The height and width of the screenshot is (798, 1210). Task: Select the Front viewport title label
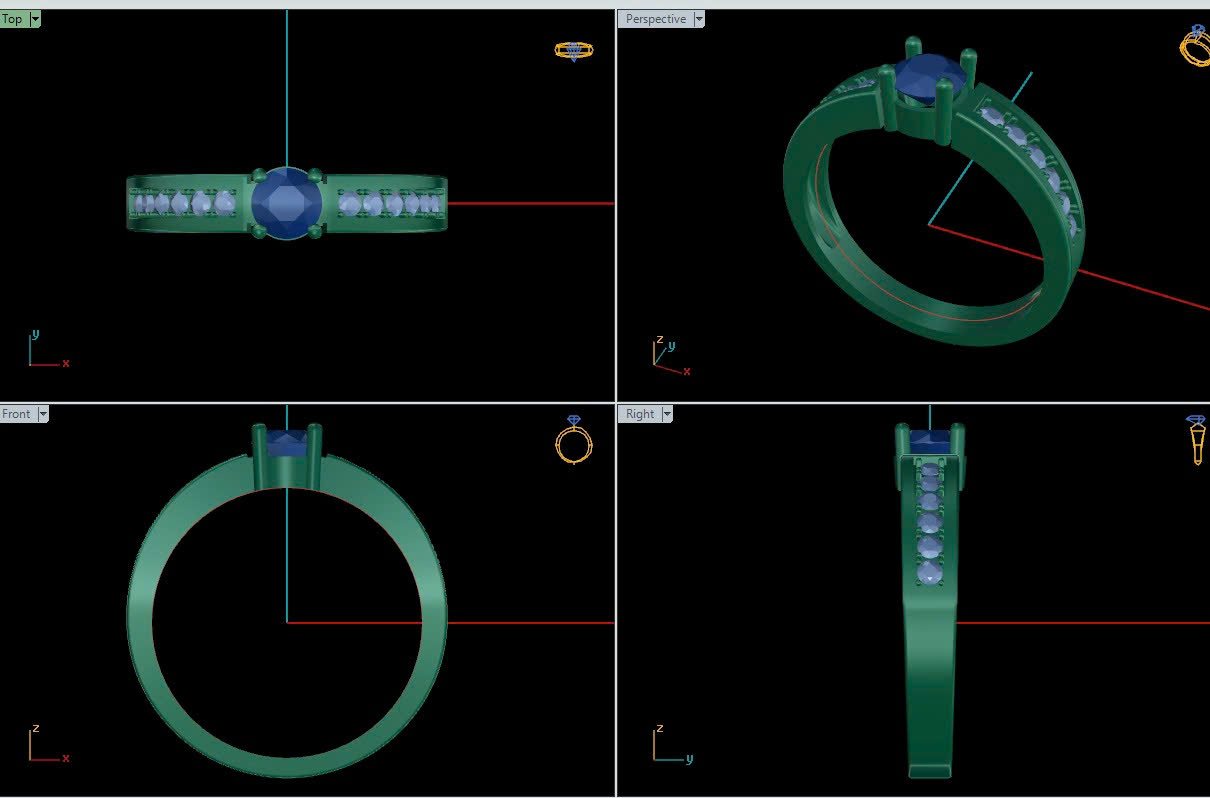tap(17, 414)
